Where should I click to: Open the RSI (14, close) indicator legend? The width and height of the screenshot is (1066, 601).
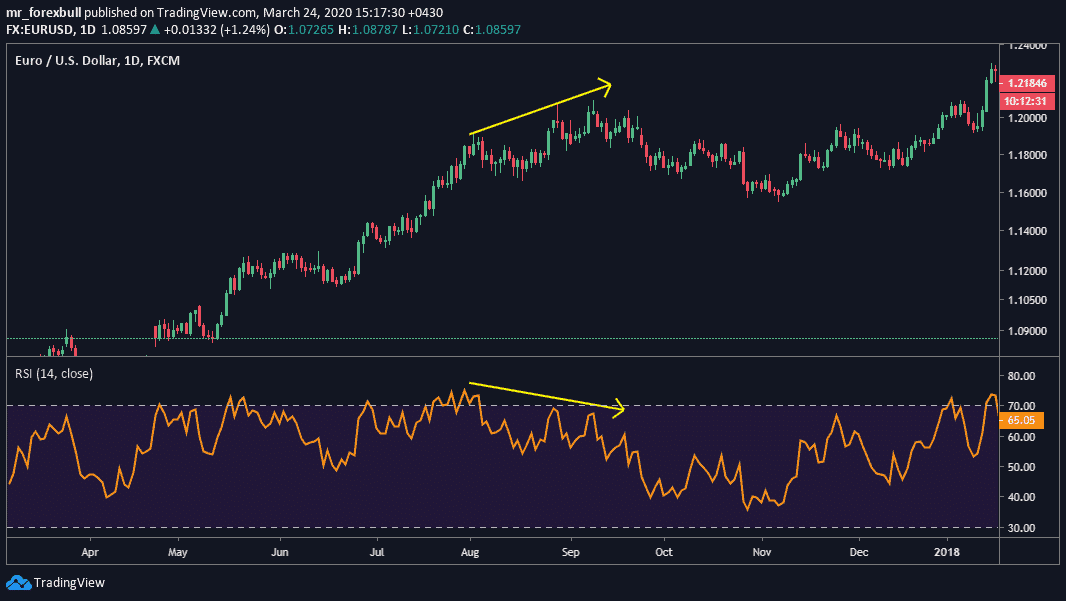point(53,375)
